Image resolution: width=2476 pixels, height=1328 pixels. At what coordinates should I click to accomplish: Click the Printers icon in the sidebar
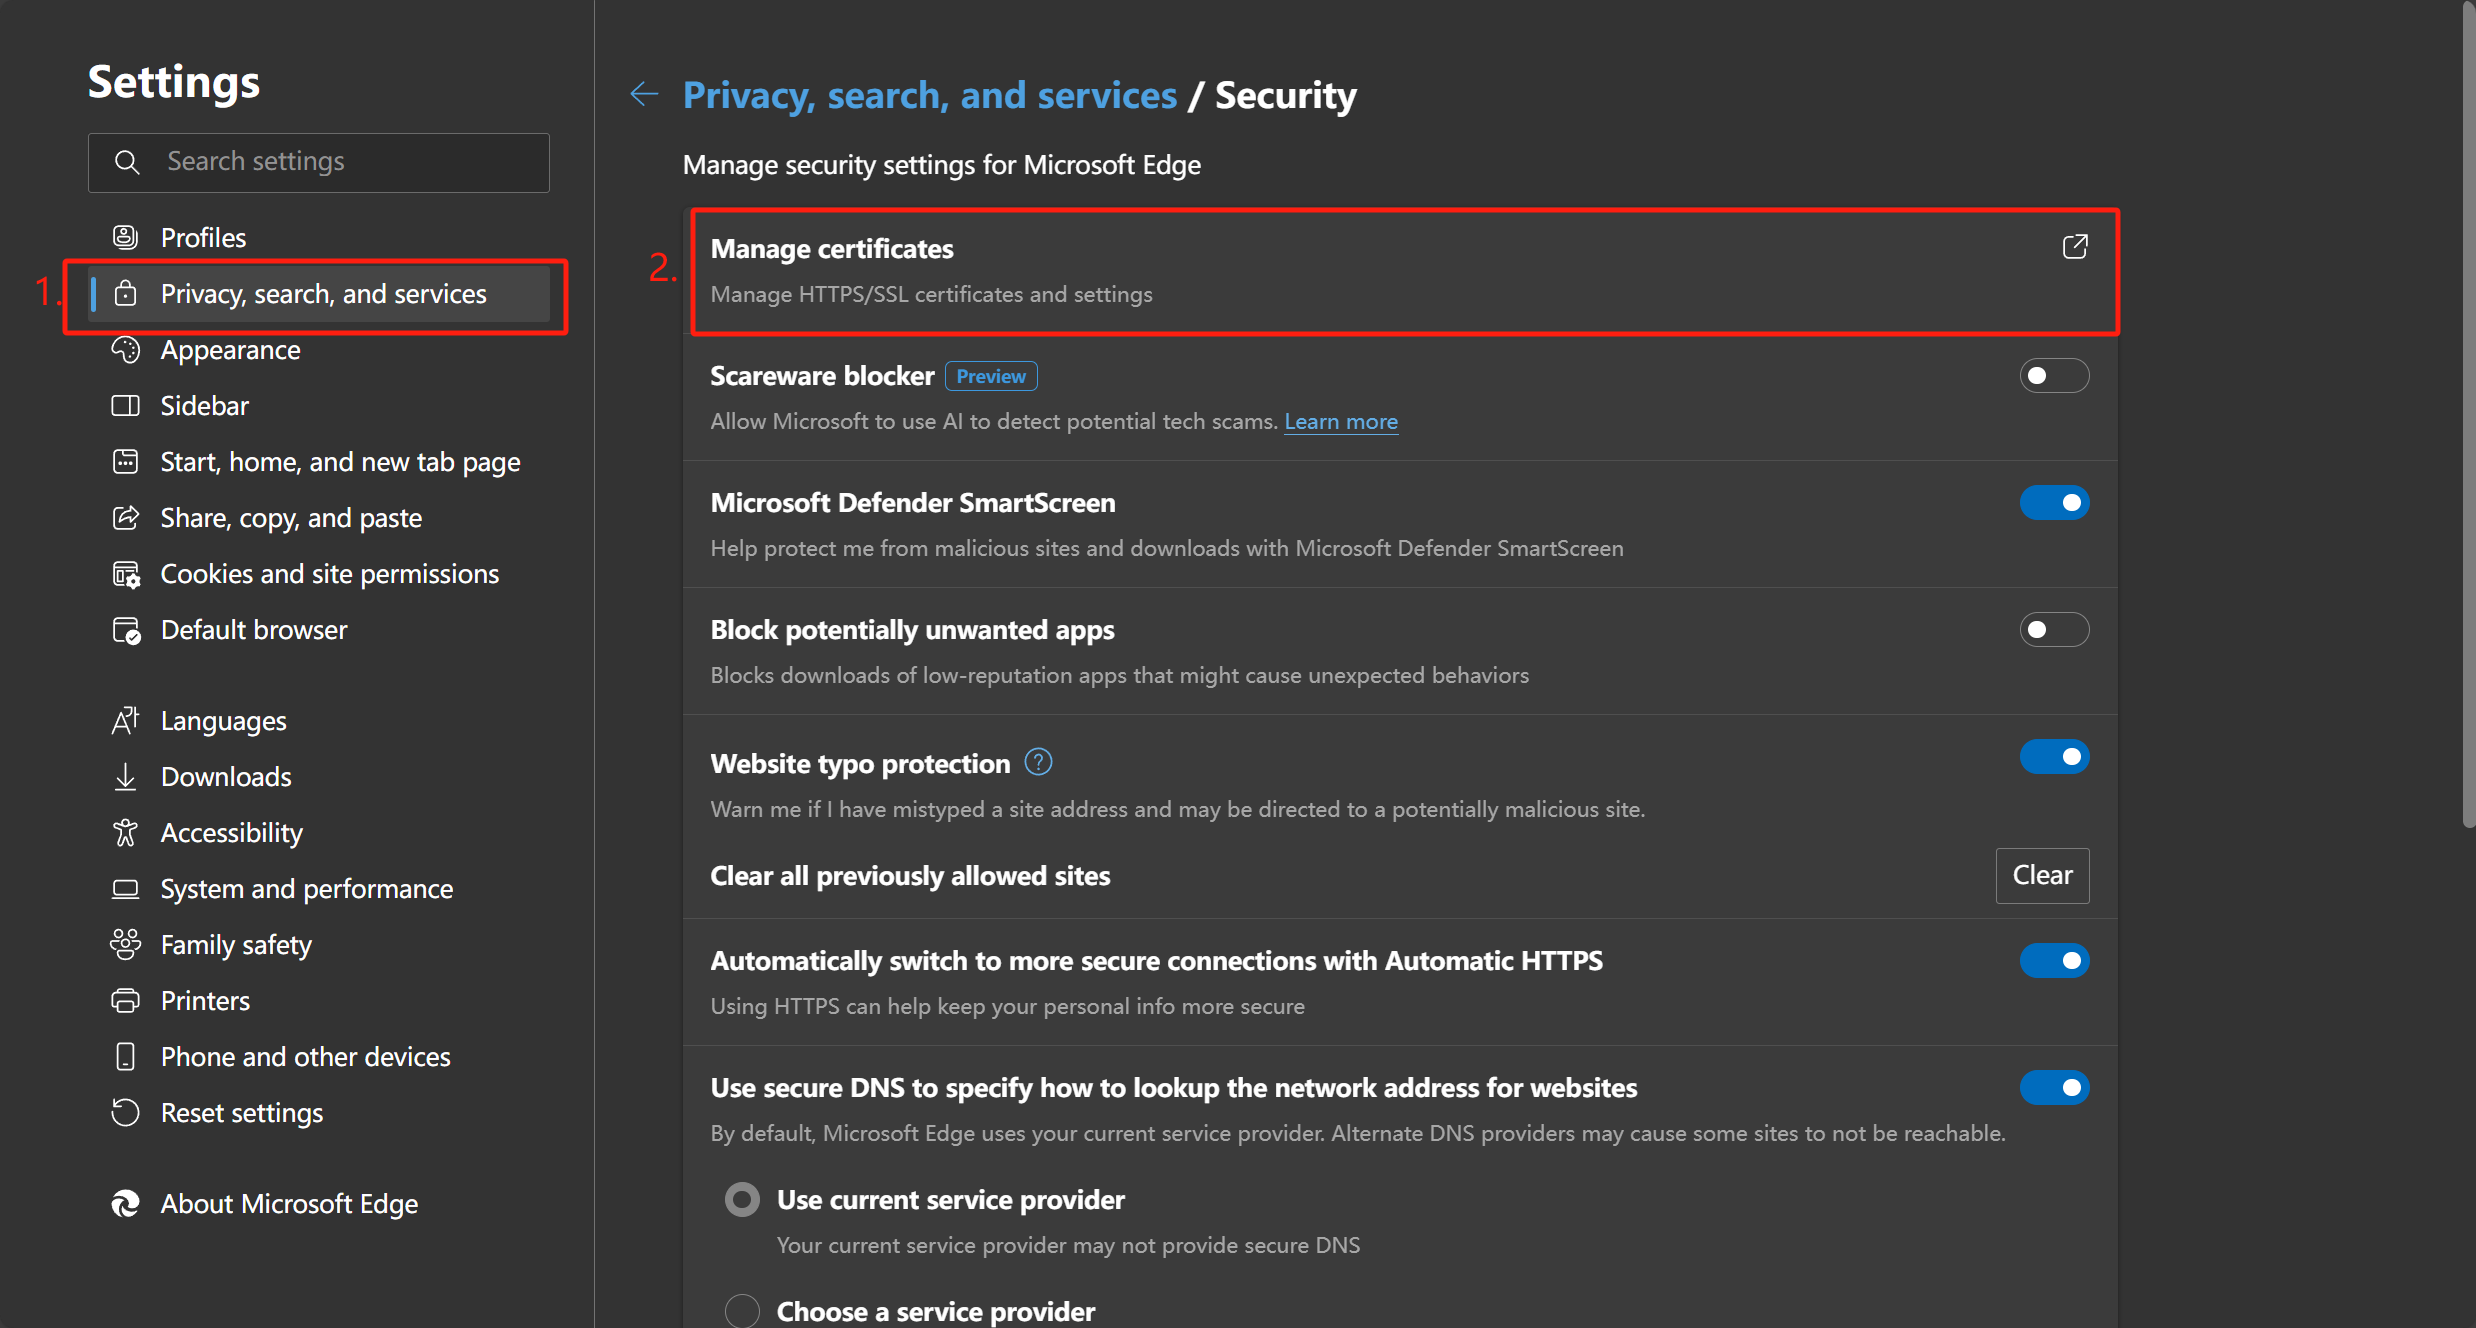point(125,1001)
